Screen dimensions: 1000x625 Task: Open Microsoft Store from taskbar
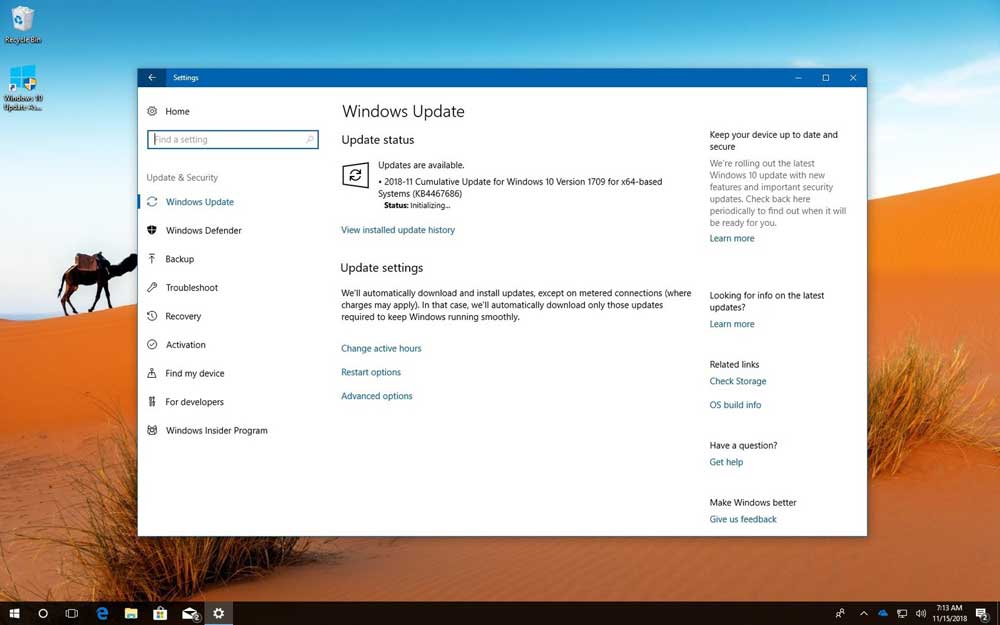(160, 614)
